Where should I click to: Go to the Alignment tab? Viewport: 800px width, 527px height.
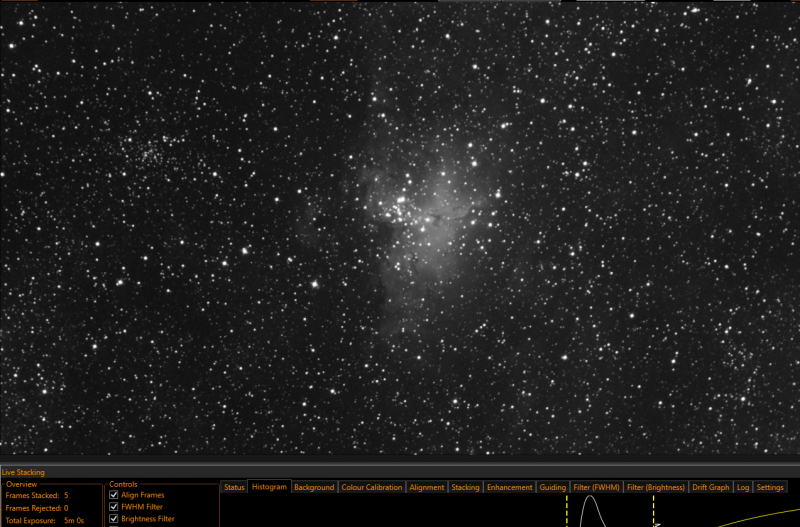coord(427,487)
